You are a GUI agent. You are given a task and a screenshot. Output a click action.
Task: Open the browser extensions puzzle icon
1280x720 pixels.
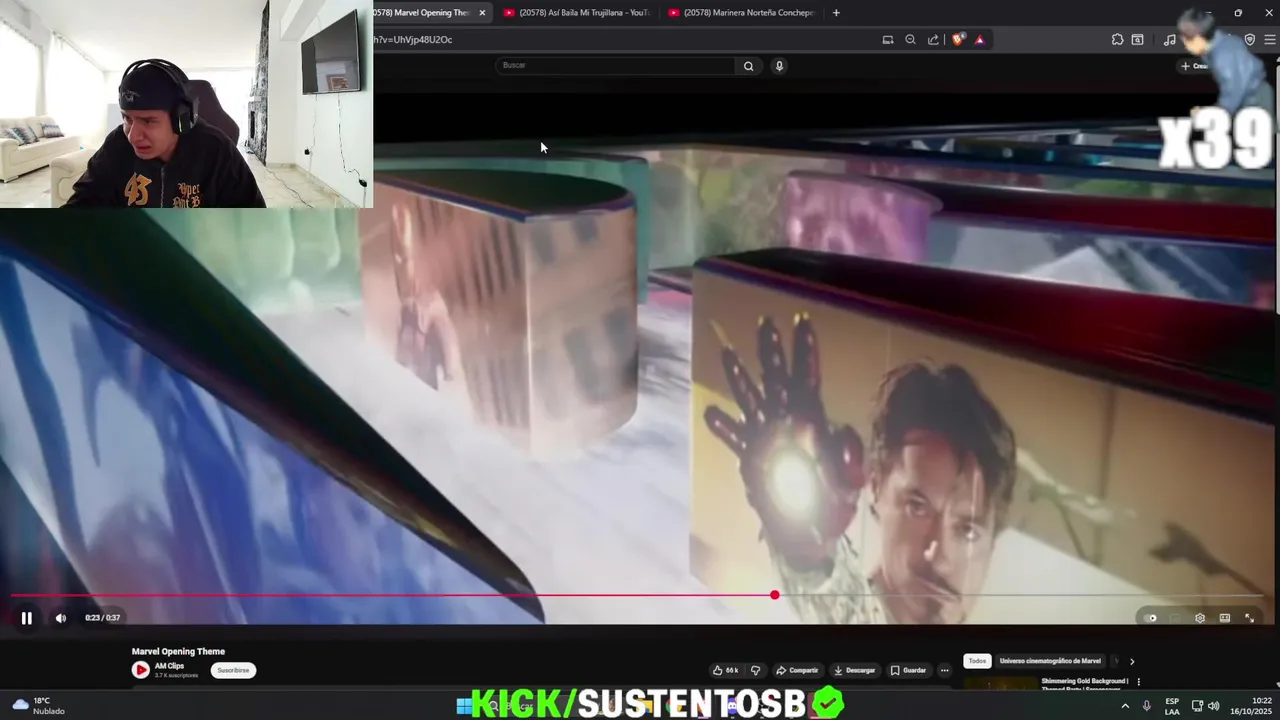(x=1117, y=40)
